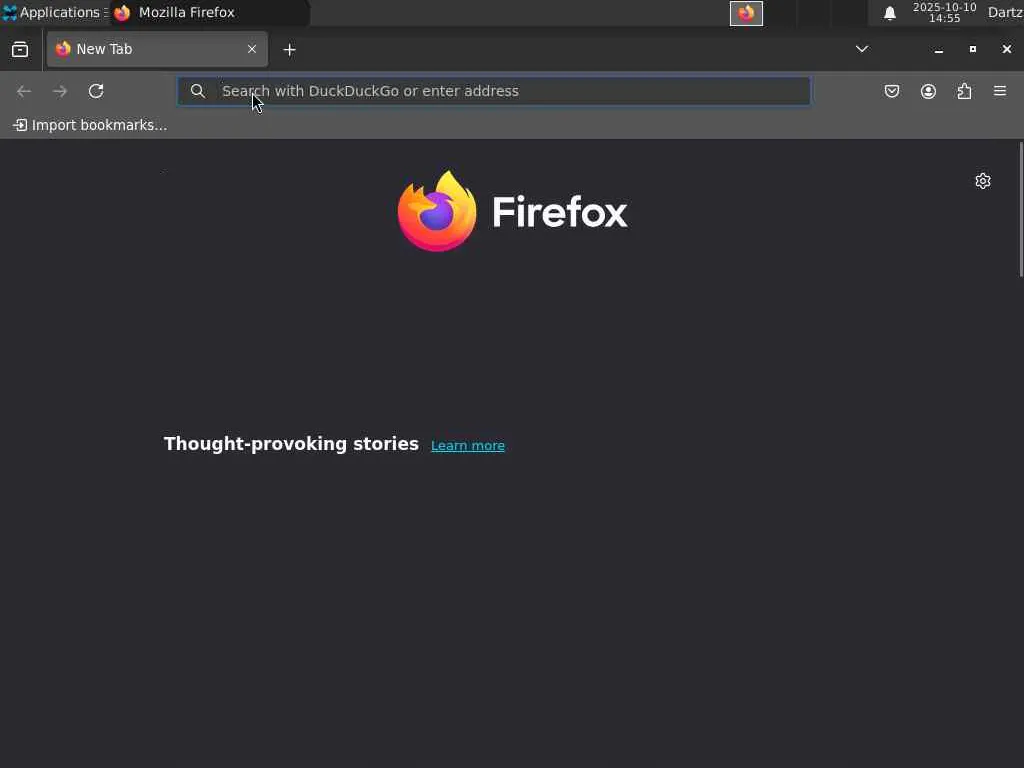The width and height of the screenshot is (1024, 768).
Task: Expand the list all tabs chevron
Action: tap(862, 49)
